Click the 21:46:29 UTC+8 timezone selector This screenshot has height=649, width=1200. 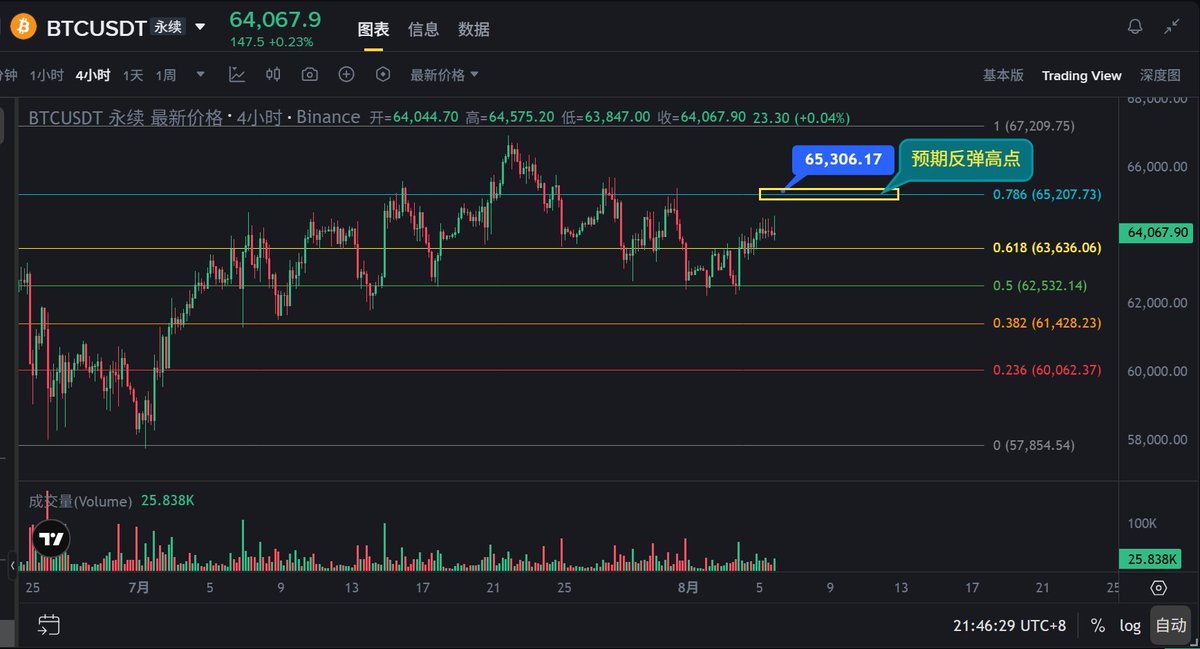pos(1009,626)
